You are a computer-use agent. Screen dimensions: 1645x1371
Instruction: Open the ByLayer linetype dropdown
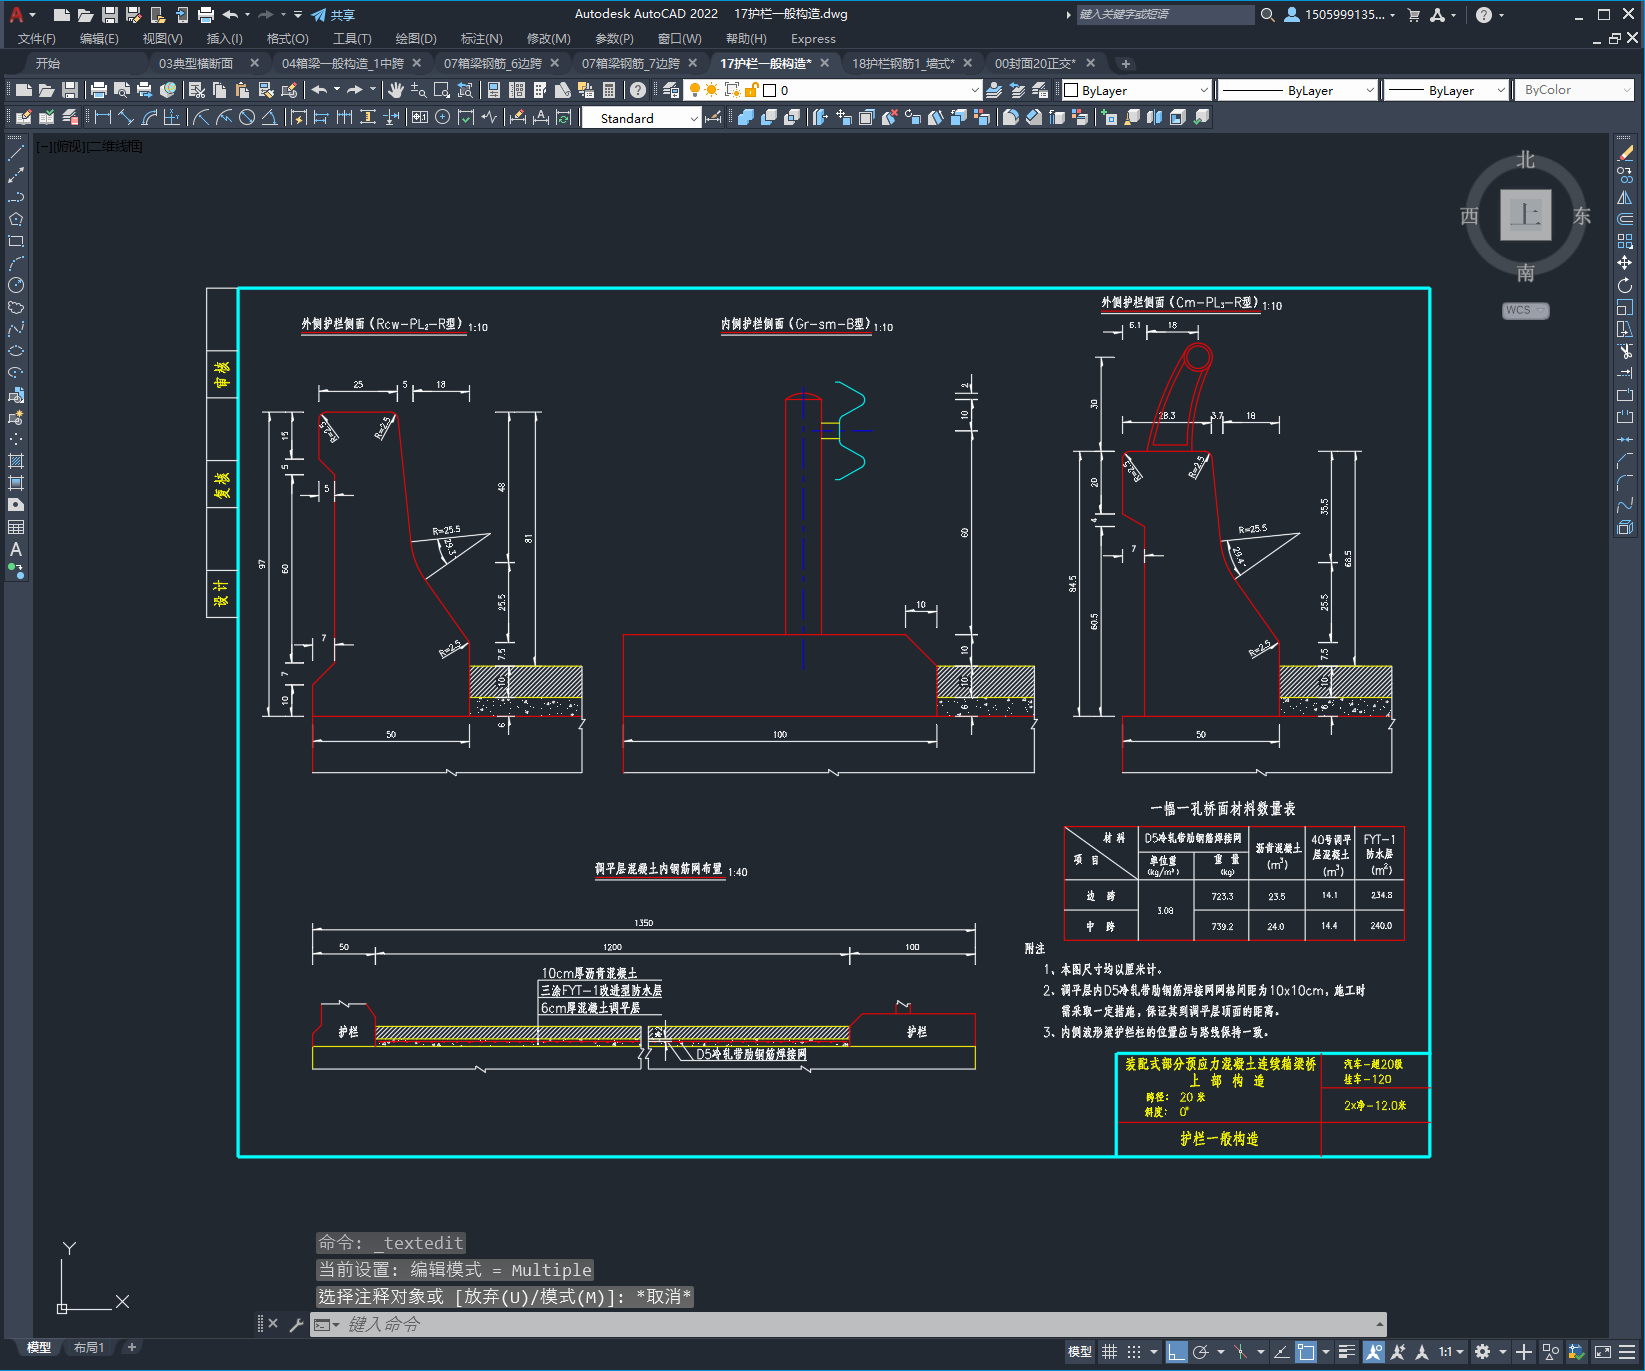pos(1298,90)
